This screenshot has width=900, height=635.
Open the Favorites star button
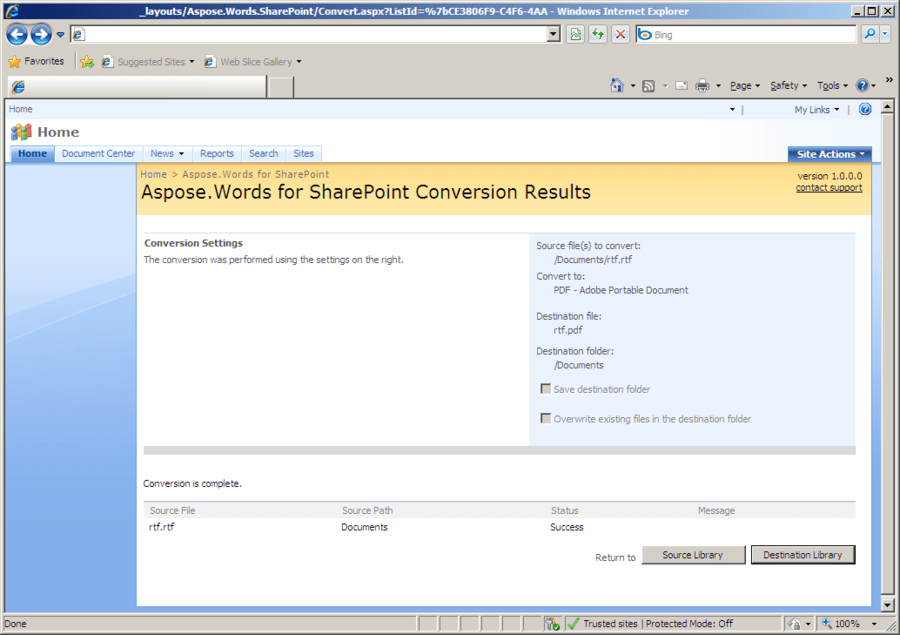[x=36, y=61]
